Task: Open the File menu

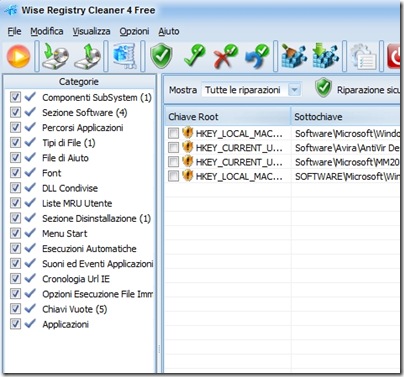Action: [x=14, y=31]
